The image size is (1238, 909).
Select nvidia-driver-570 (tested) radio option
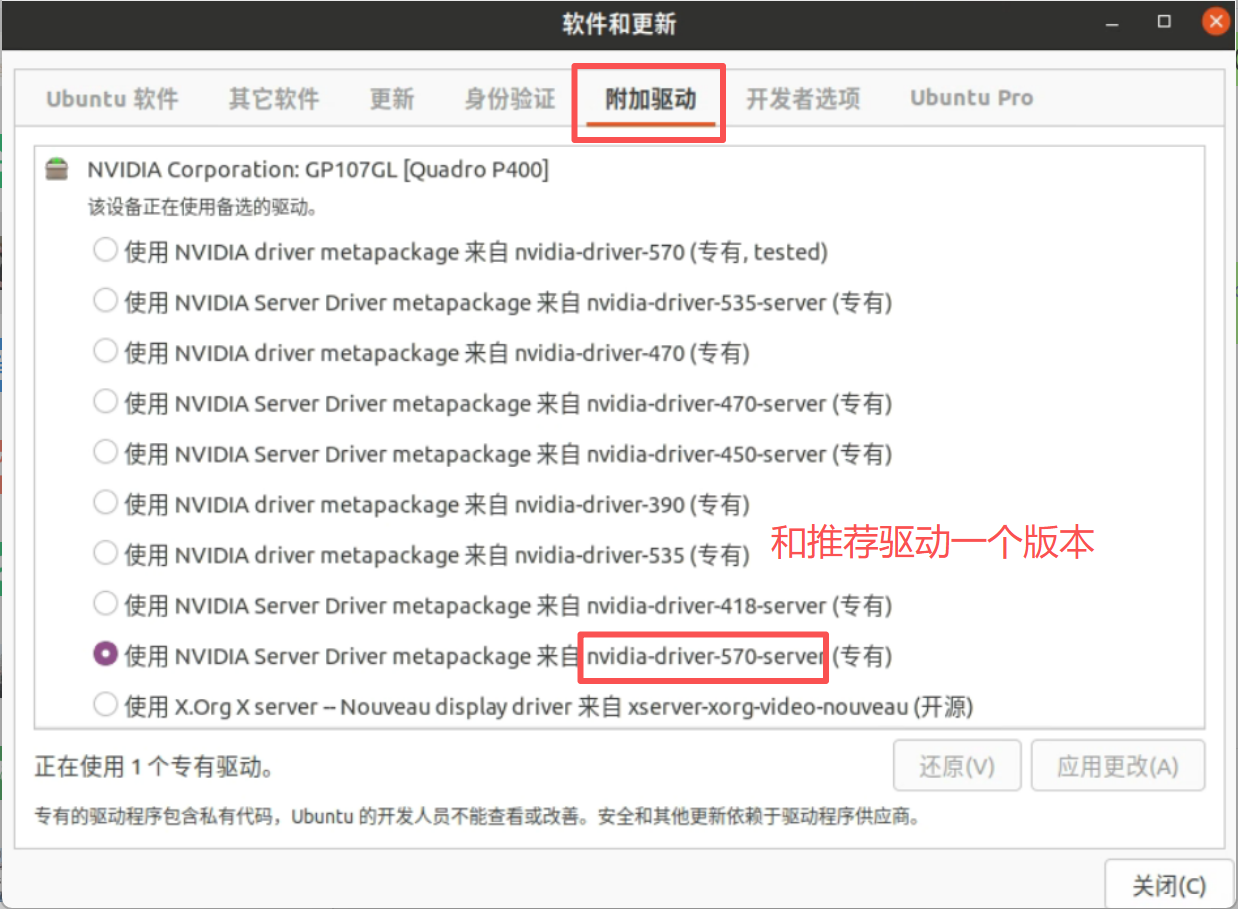point(105,250)
